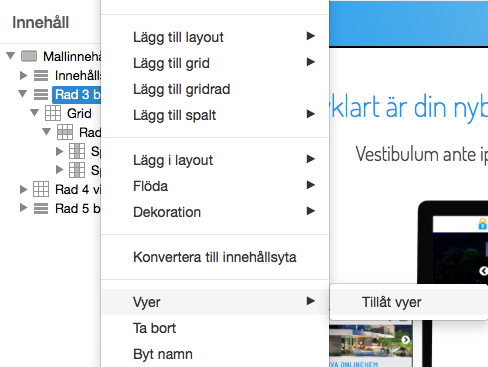Choose Byt namn in the context menu
The width and height of the screenshot is (488, 367).
215,354
